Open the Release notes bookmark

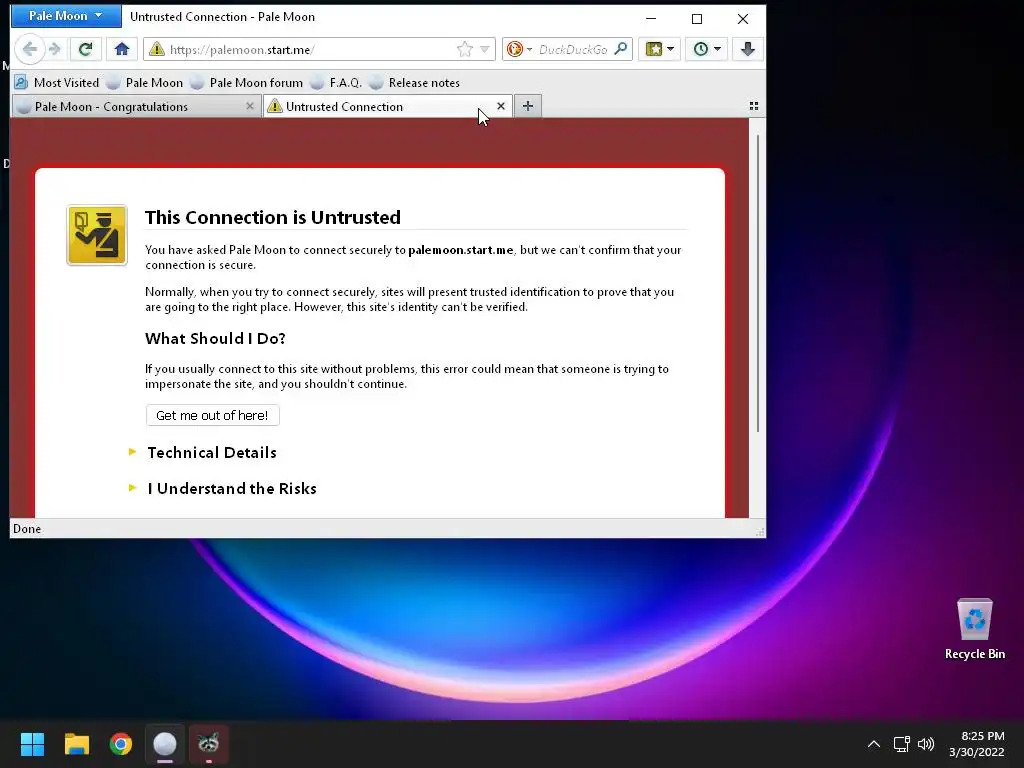(x=415, y=83)
